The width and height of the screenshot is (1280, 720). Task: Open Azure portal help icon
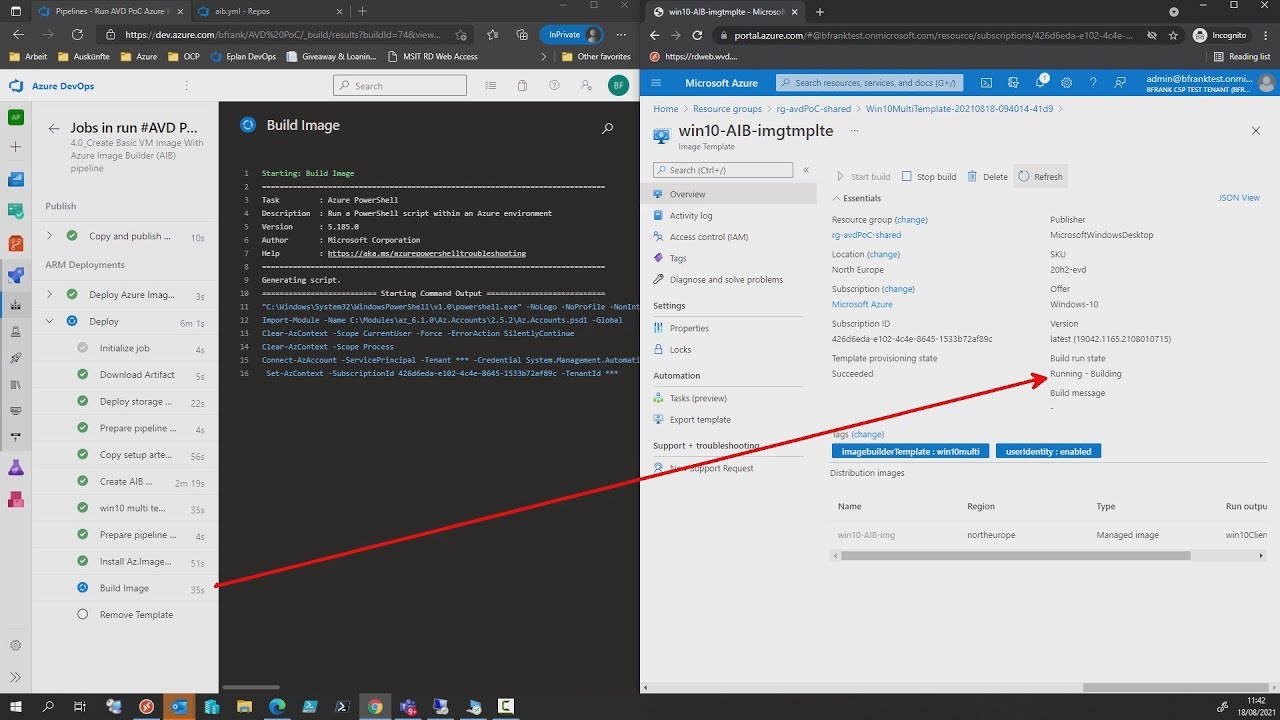pyautogui.click(x=1093, y=83)
